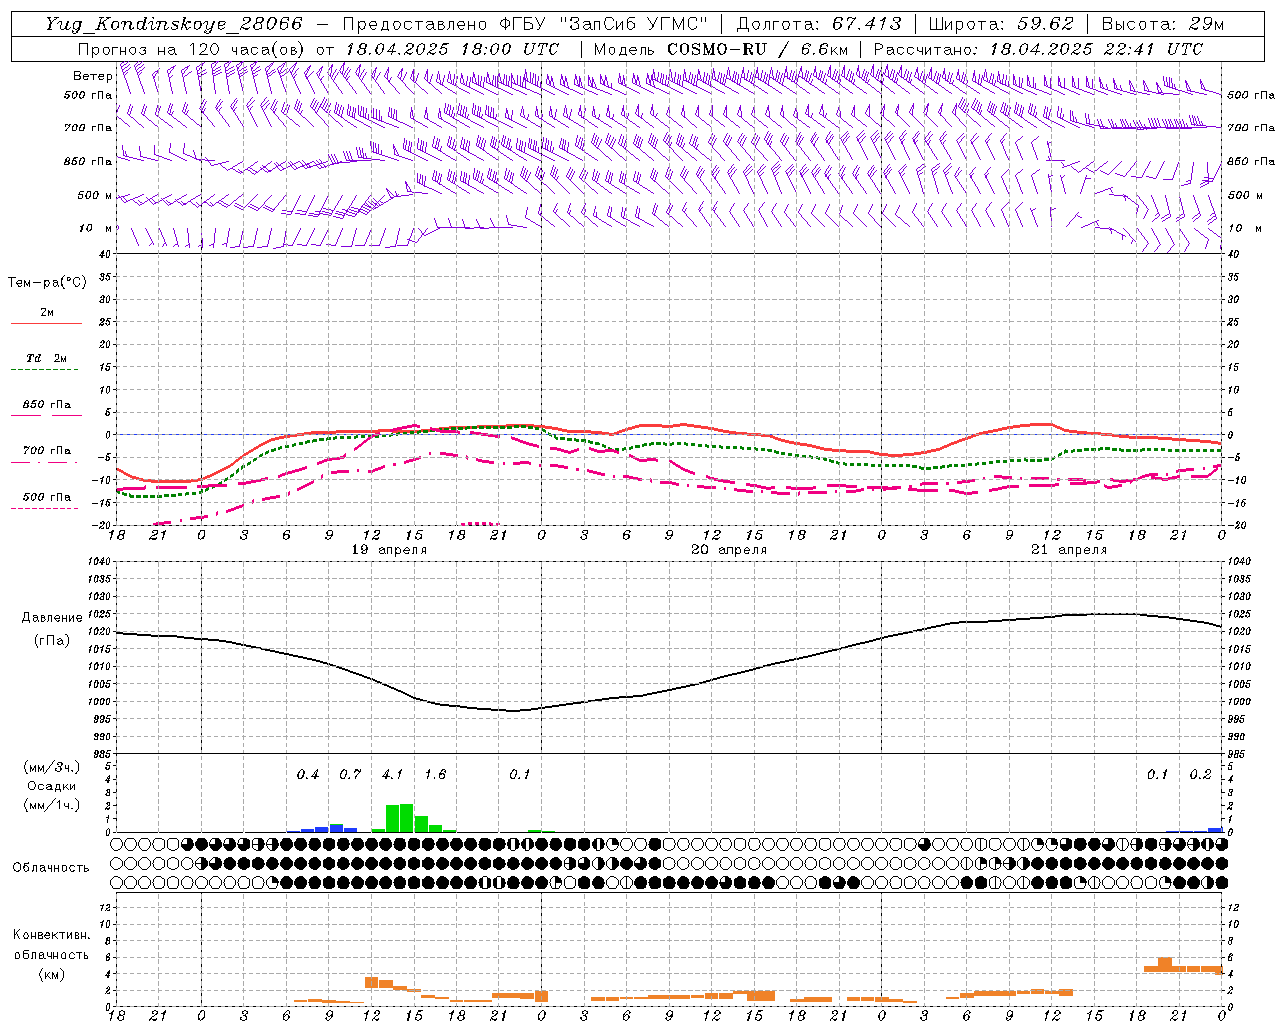Click the (мм/1ч.) precipitation unit label
This screenshot has width=1280, height=1024.
point(52,805)
